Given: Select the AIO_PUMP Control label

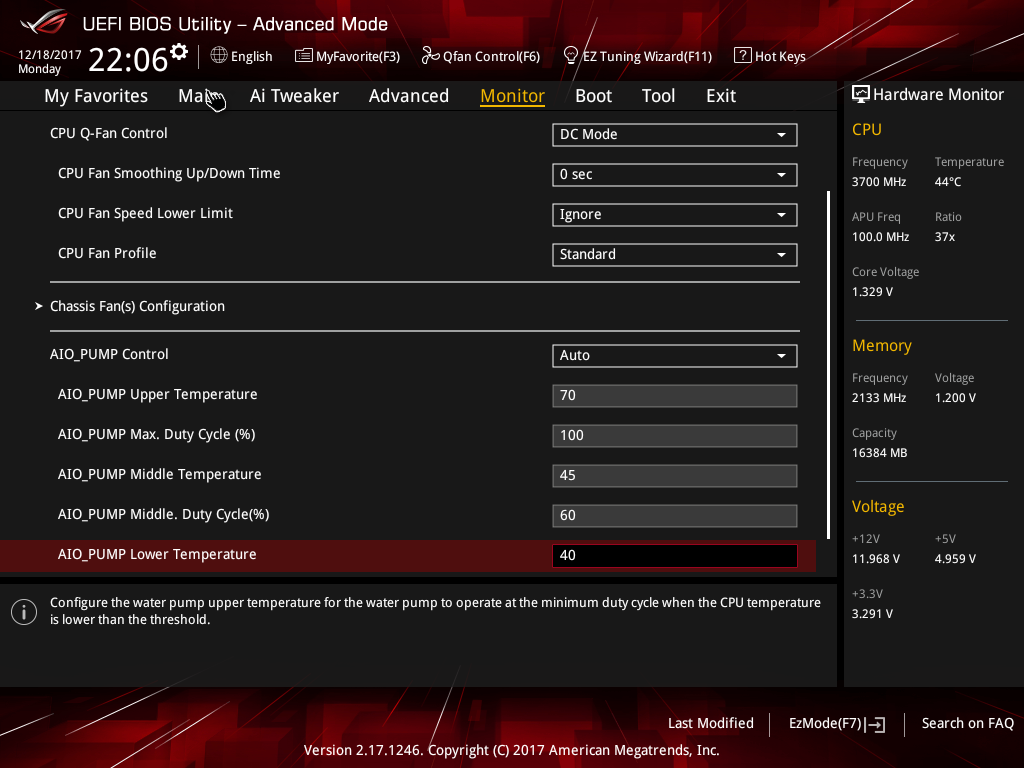Looking at the screenshot, I should [x=109, y=355].
